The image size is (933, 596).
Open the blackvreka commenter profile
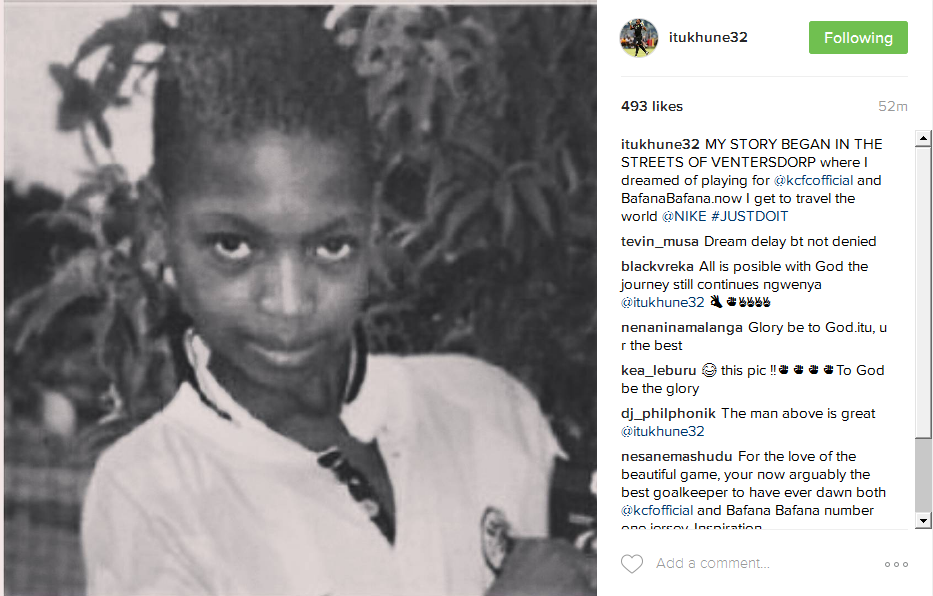point(657,266)
